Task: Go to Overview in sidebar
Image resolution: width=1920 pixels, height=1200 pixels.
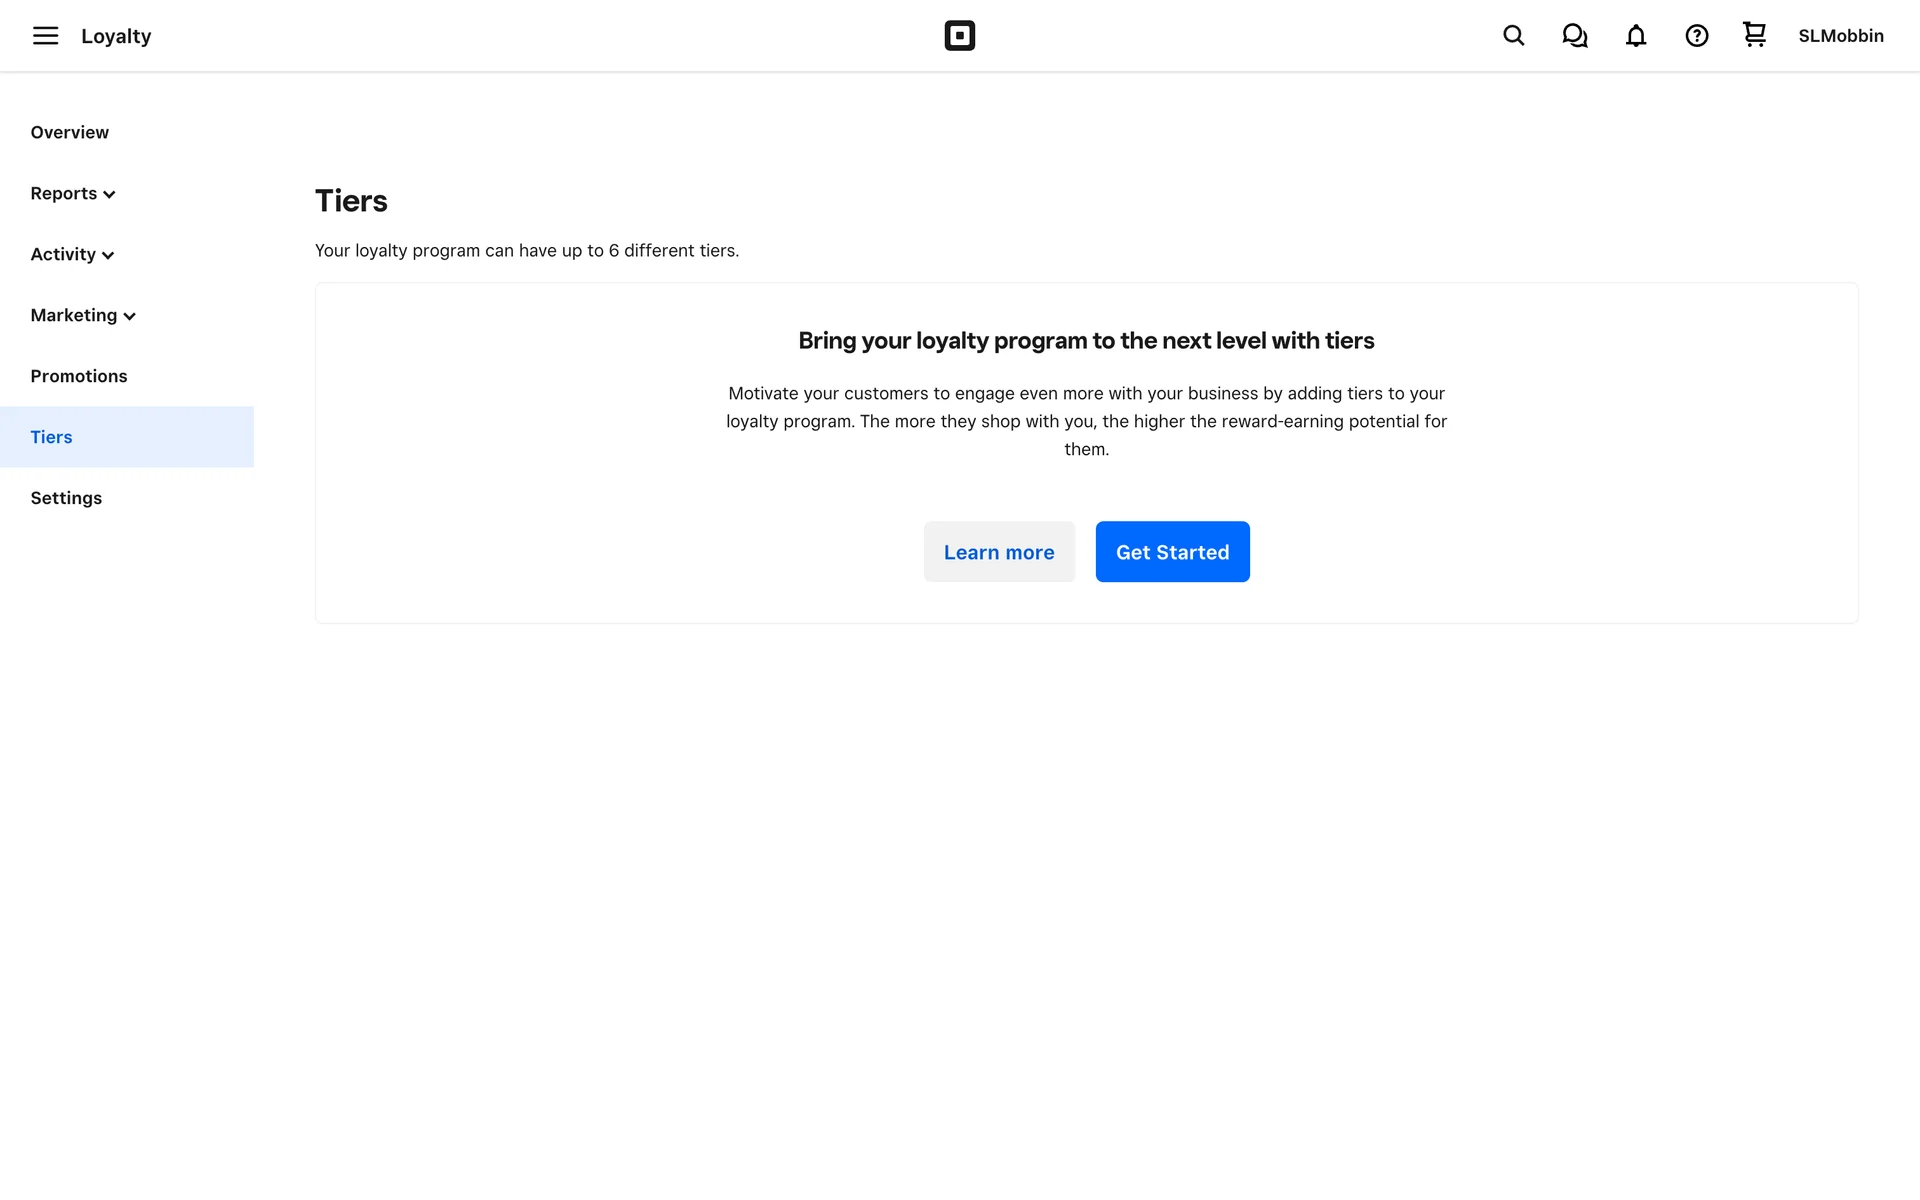Action: (69, 132)
